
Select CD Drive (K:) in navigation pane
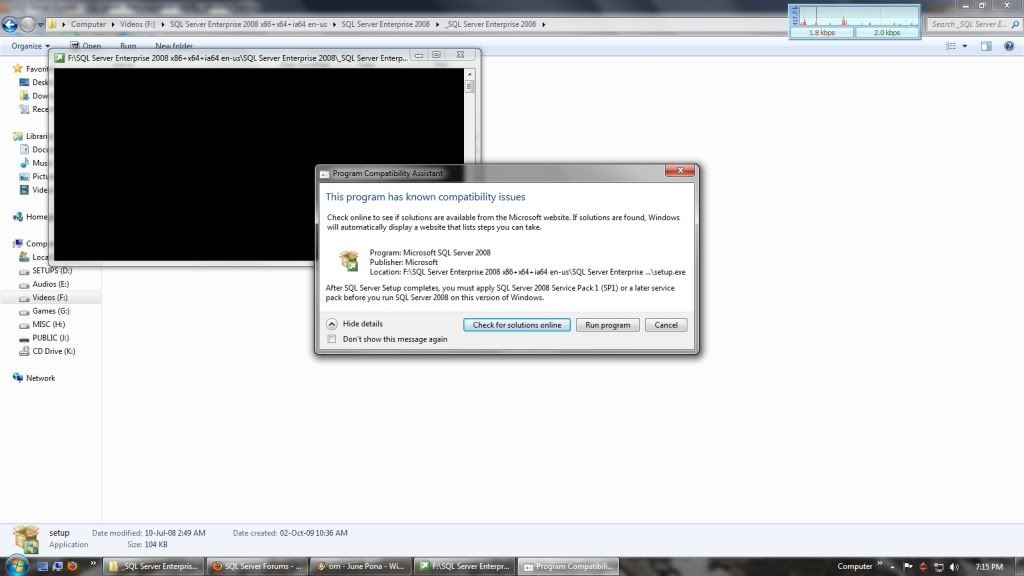(54, 351)
